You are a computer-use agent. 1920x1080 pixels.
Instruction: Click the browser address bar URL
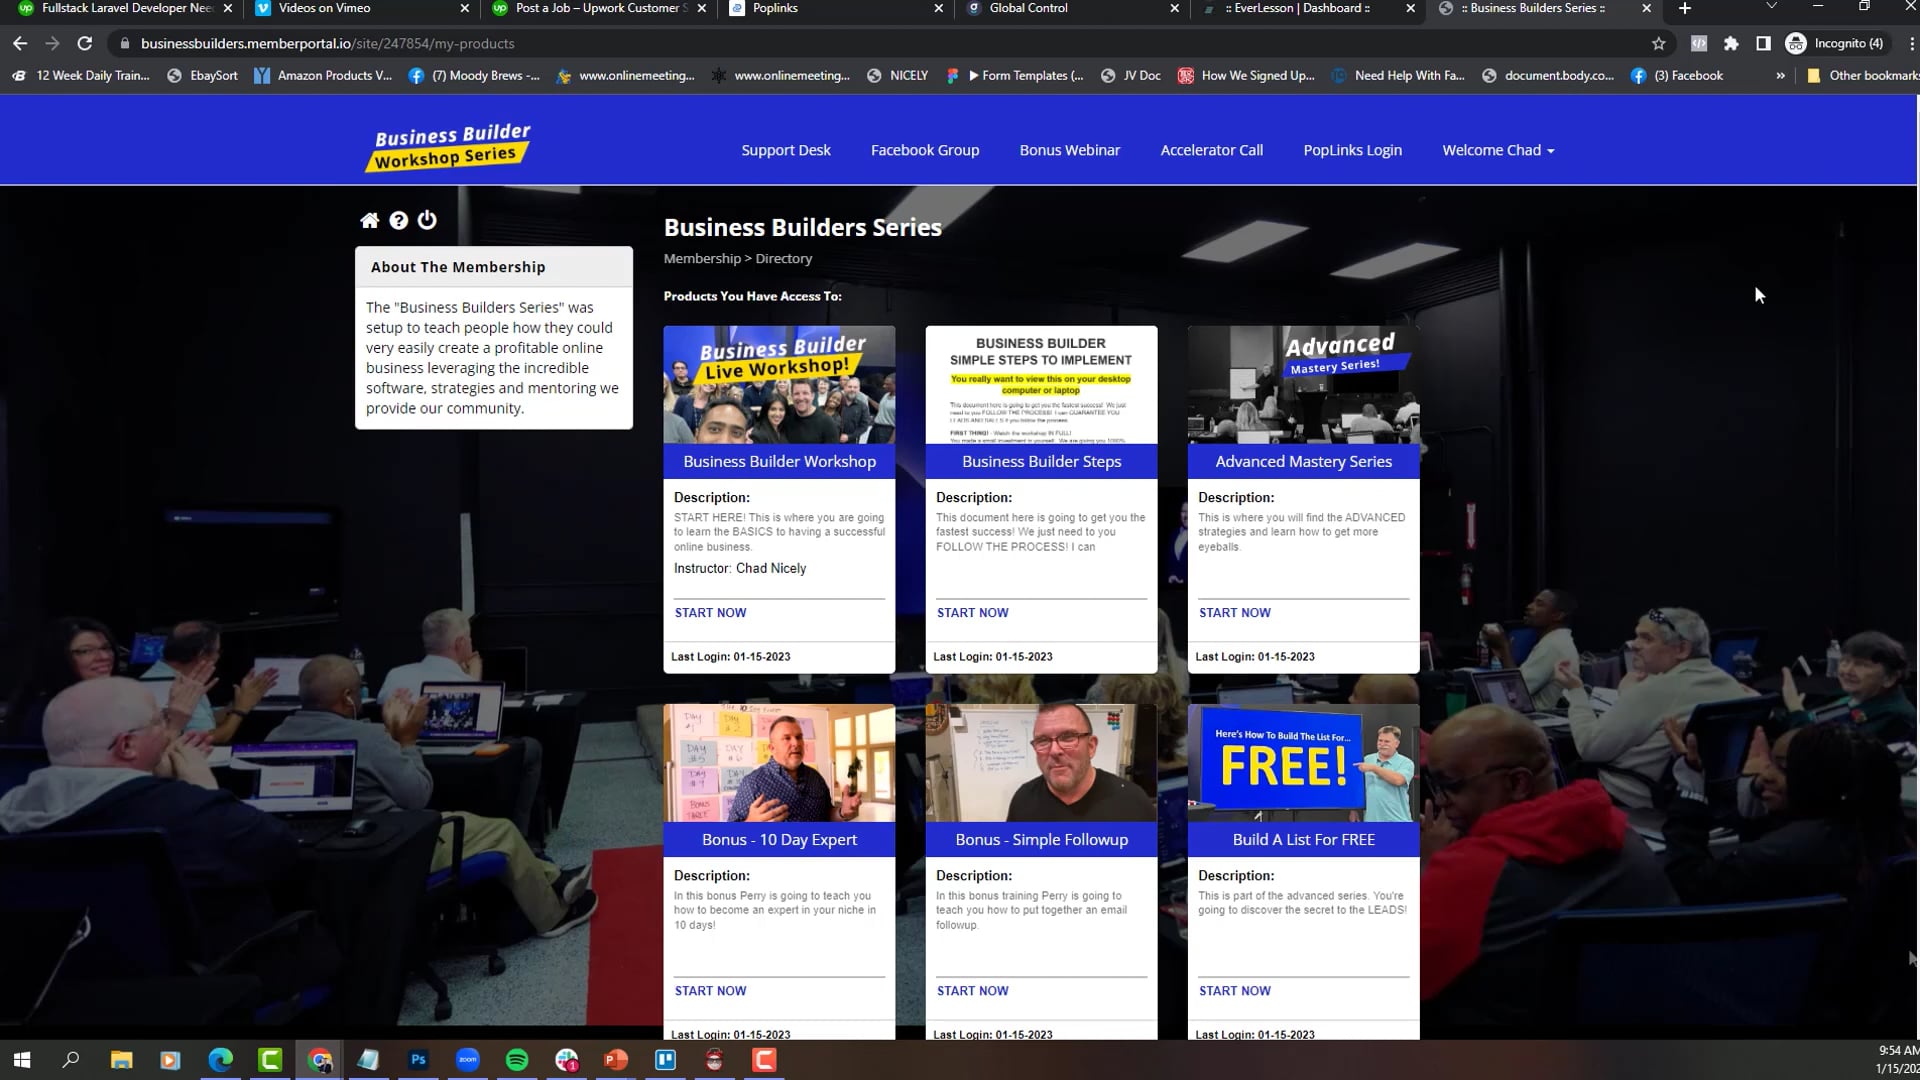pyautogui.click(x=328, y=43)
